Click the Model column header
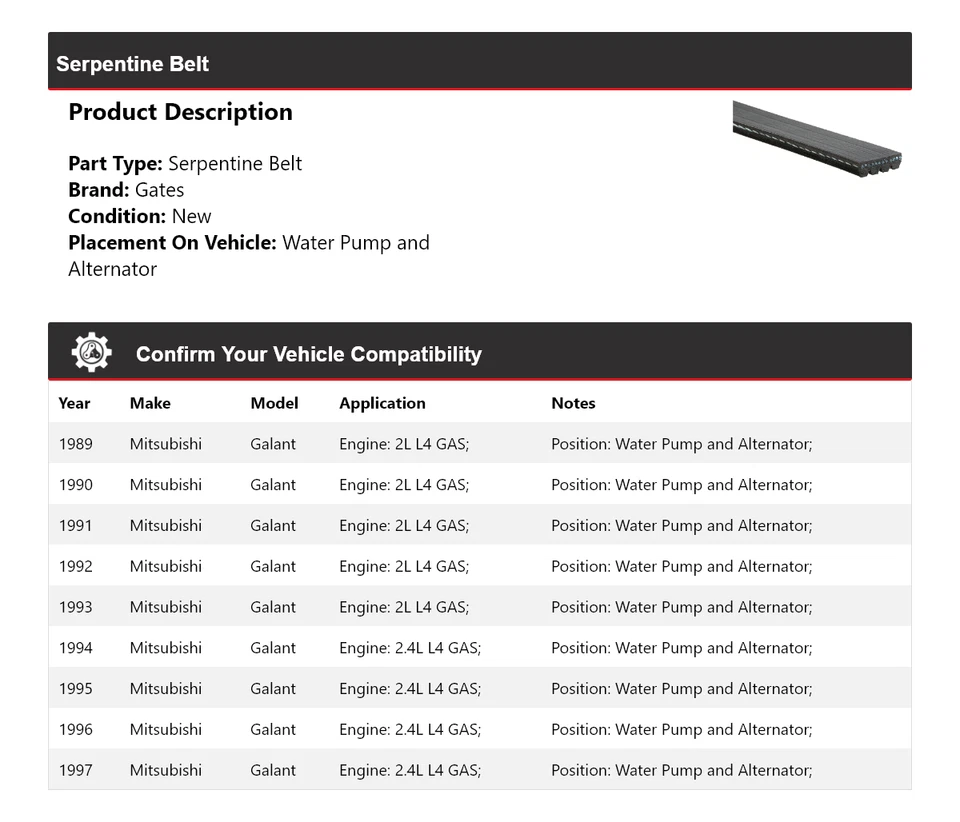Screen dimensions: 960x822 click(x=274, y=403)
